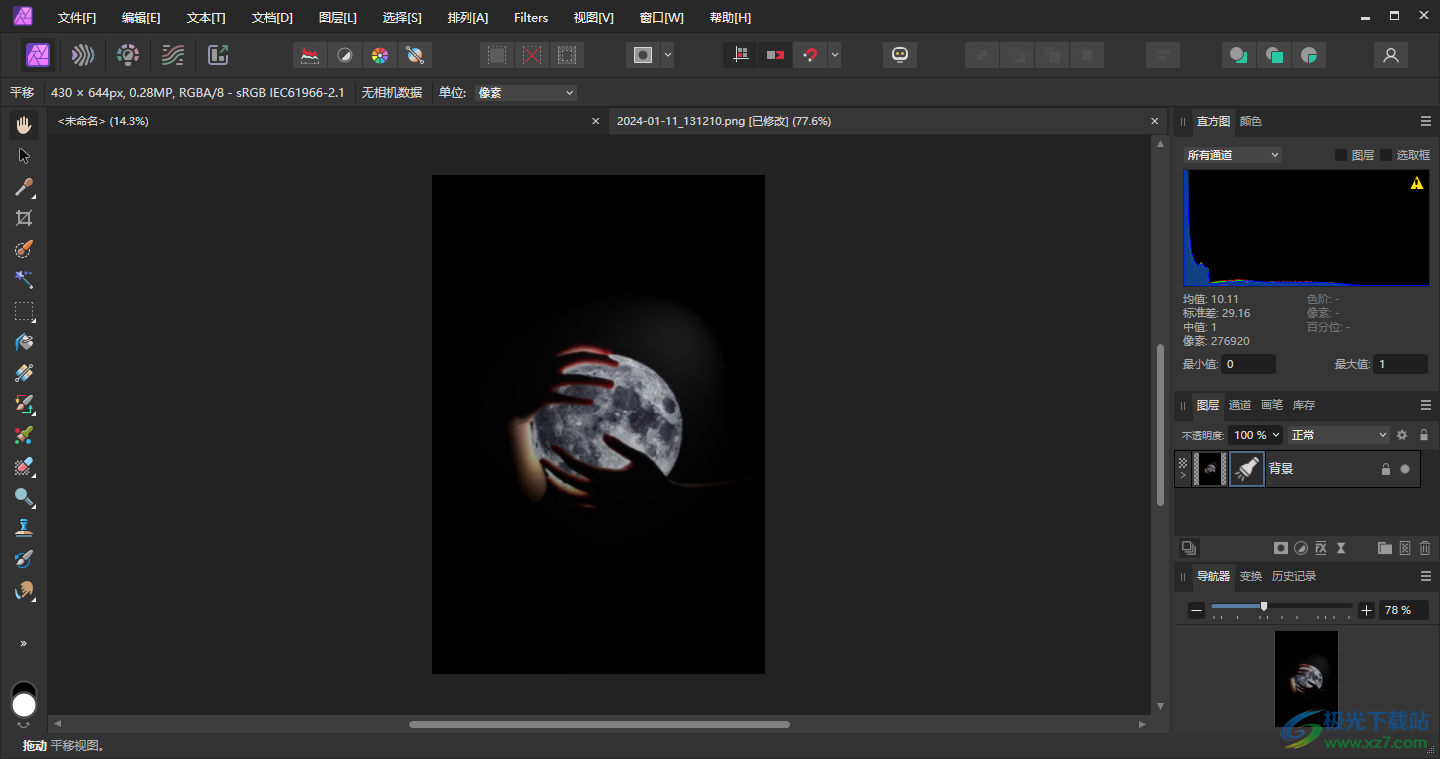
Task: Select the Flood Select magic wand tool
Action: point(24,280)
